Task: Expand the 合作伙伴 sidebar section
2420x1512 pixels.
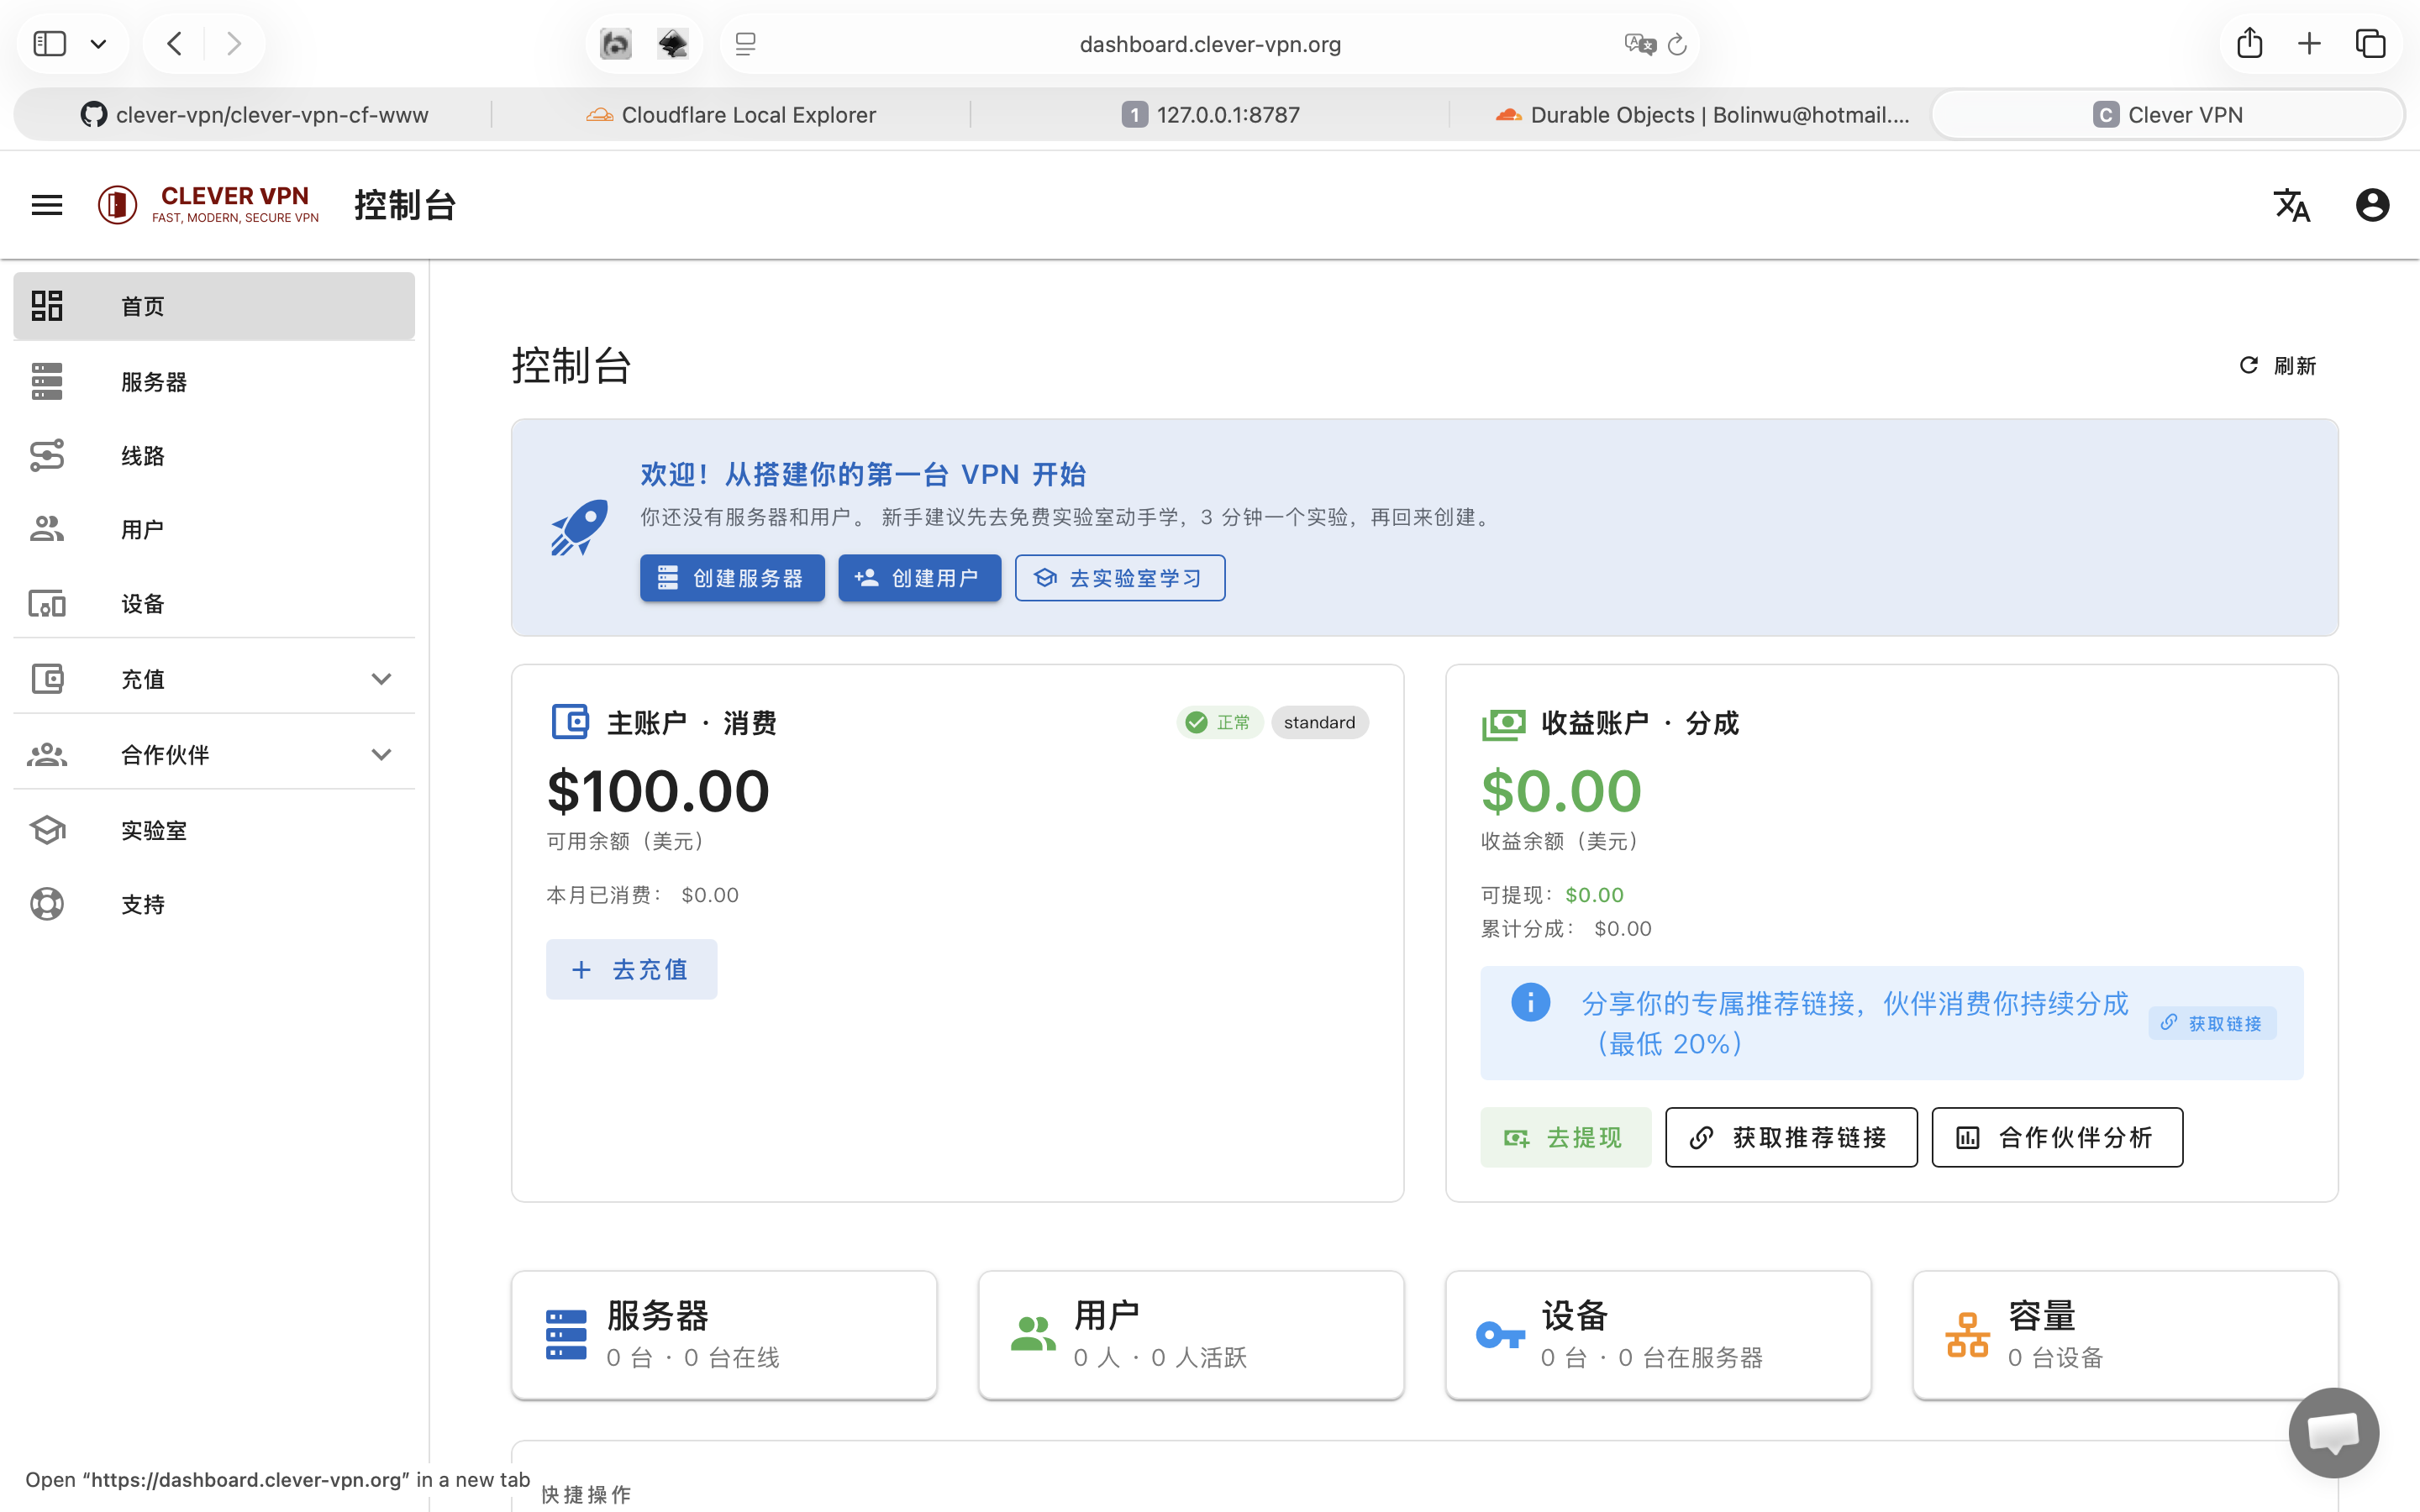Action: click(214, 754)
